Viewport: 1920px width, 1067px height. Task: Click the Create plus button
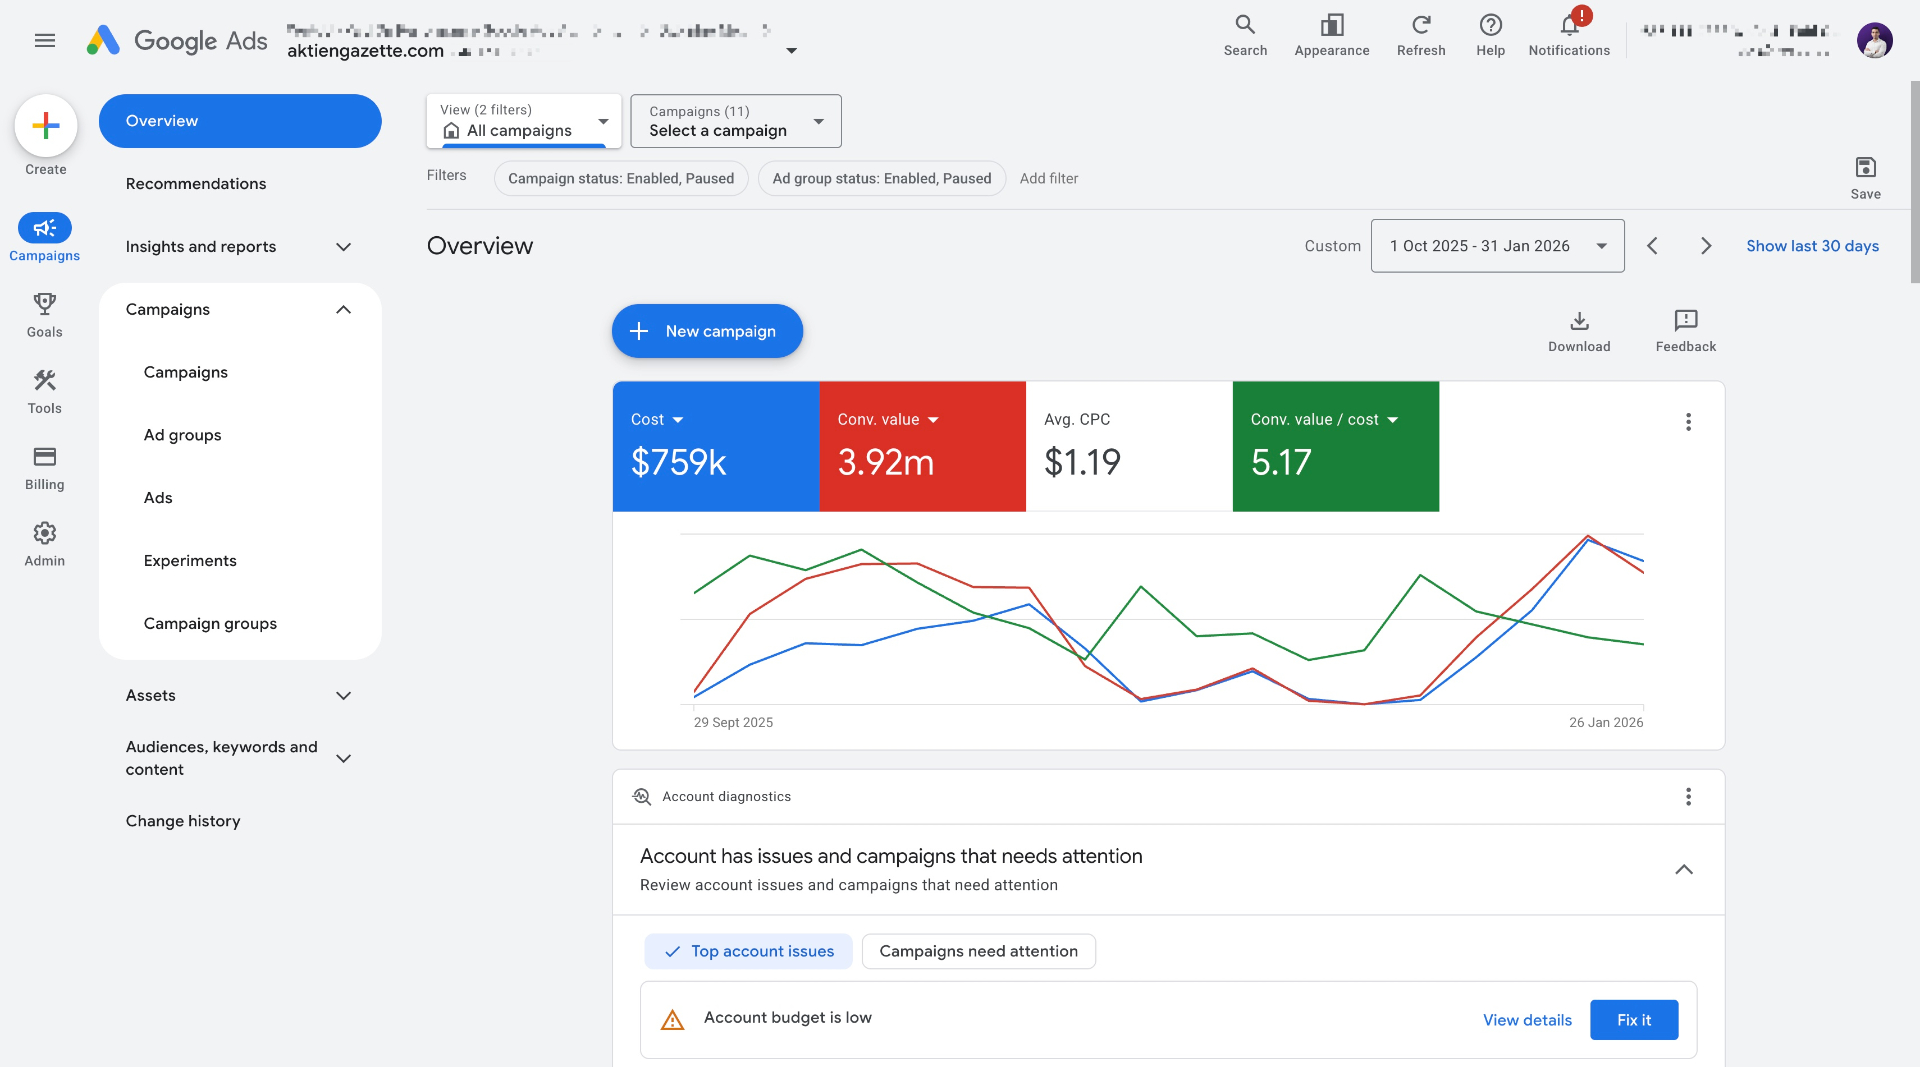point(46,126)
